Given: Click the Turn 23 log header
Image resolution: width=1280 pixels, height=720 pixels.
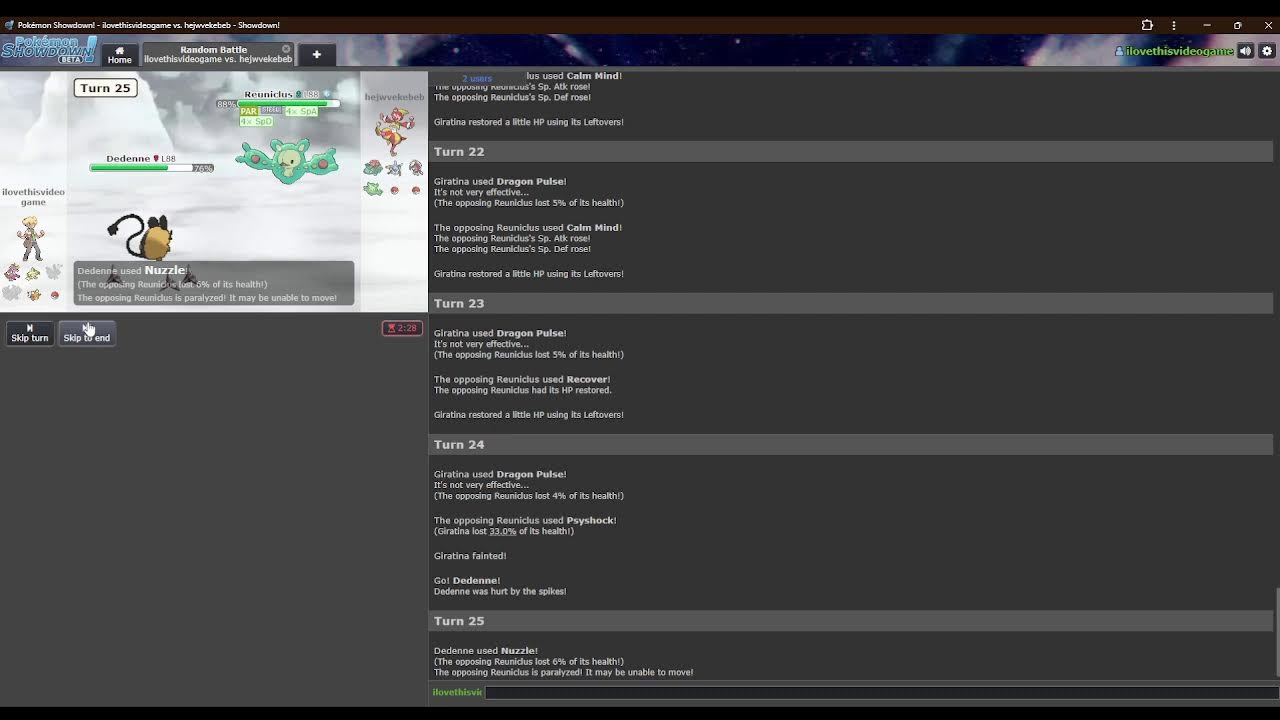Looking at the screenshot, I should [851, 303].
